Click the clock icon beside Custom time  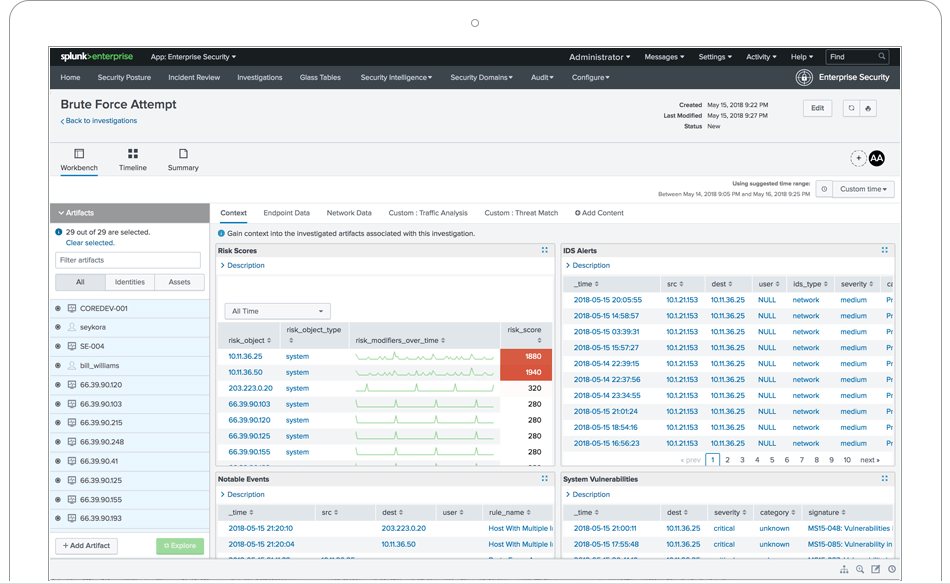pos(824,189)
